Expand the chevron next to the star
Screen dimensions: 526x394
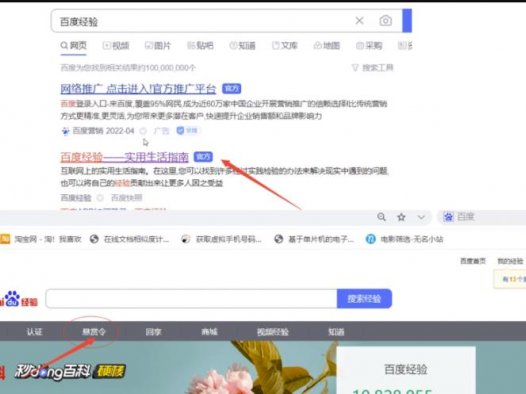pos(421,217)
